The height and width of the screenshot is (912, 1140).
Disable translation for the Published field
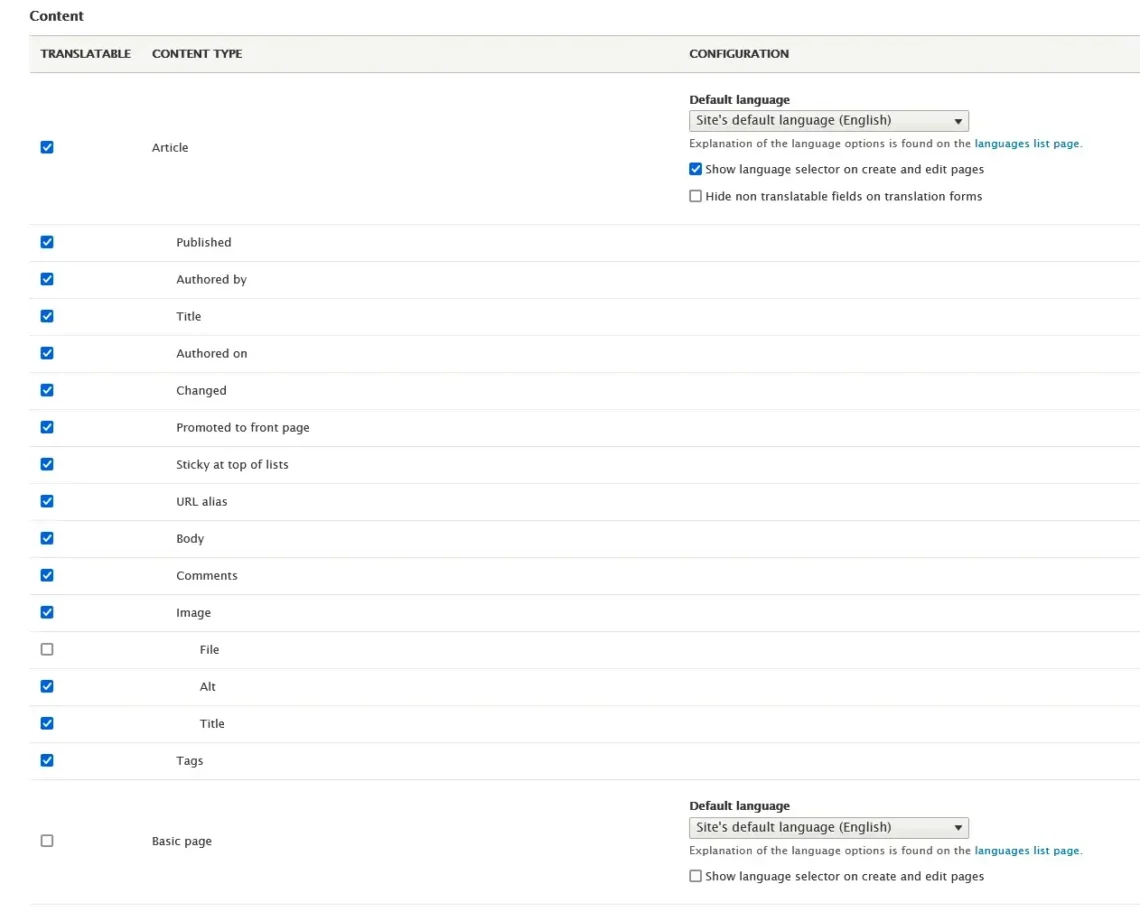[x=46, y=242]
